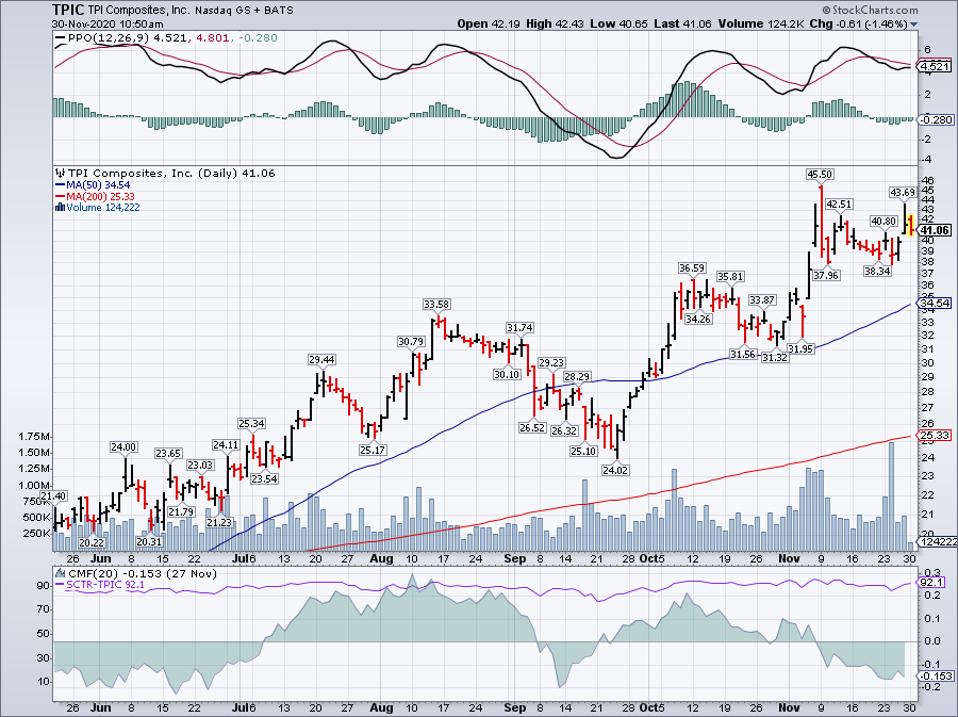Viewport: 958px width, 717px height.
Task: Click the 41.06 last price flag on axis
Action: coord(935,230)
